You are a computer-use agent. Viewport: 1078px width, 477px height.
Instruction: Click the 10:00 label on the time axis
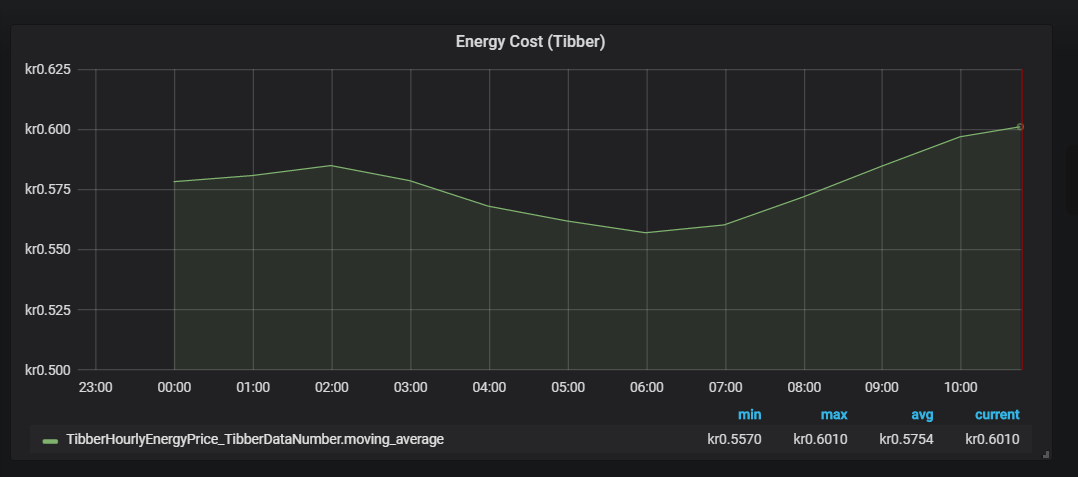[x=960, y=387]
